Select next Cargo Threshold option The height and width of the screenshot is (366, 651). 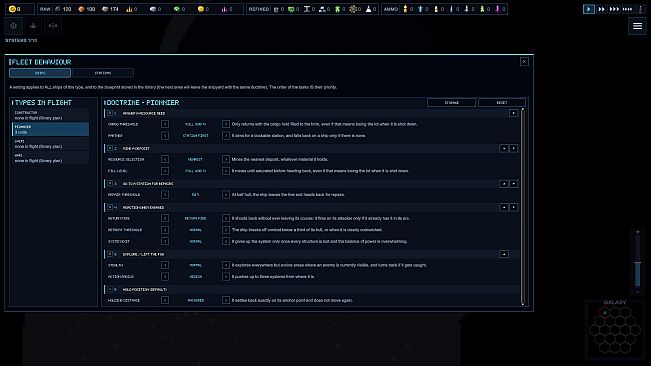[x=226, y=124]
